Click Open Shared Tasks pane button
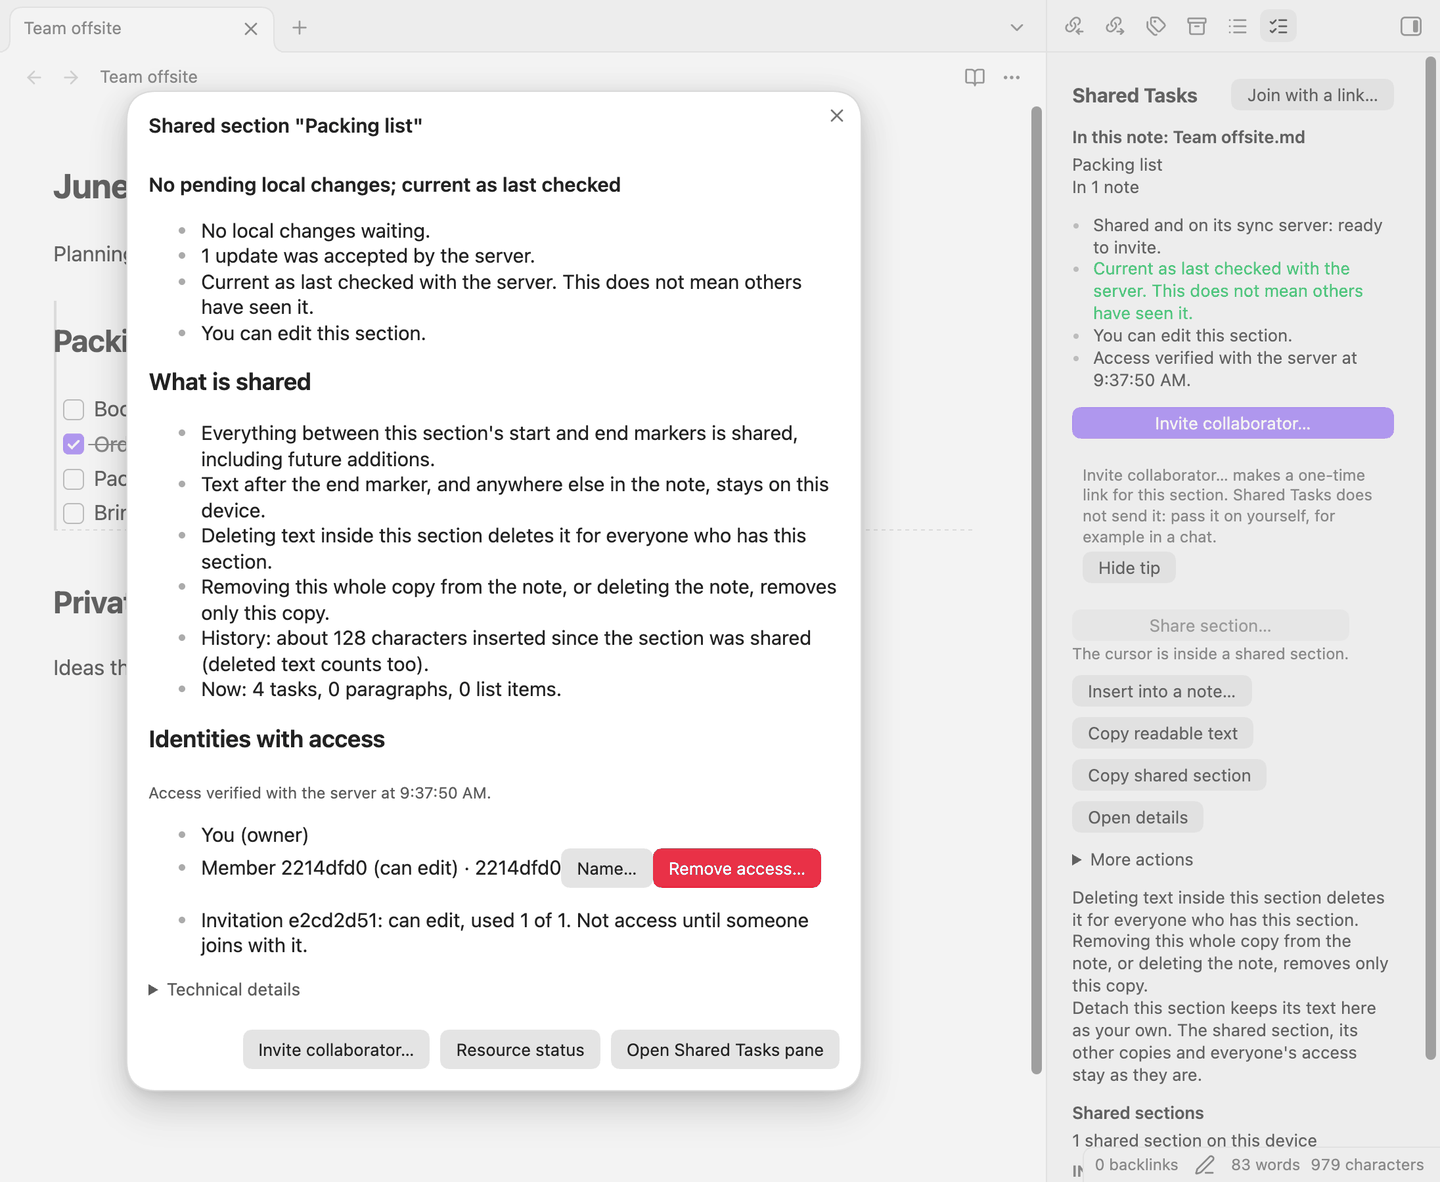 coord(725,1050)
